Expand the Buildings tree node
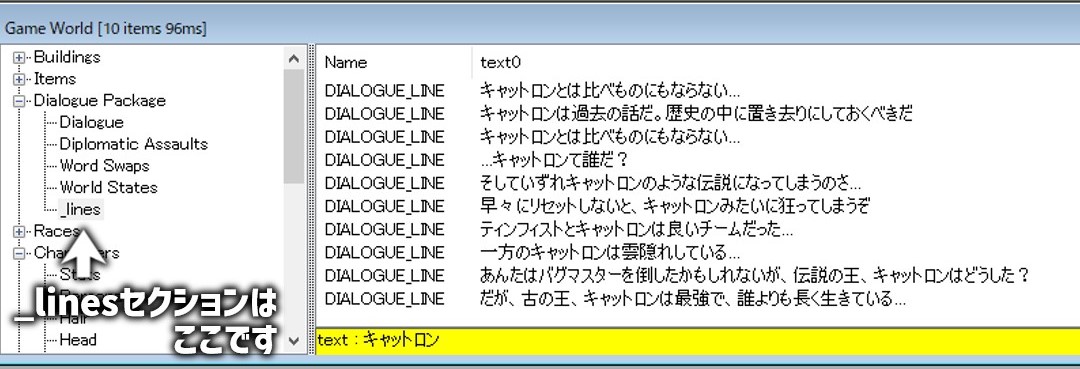 [19, 58]
